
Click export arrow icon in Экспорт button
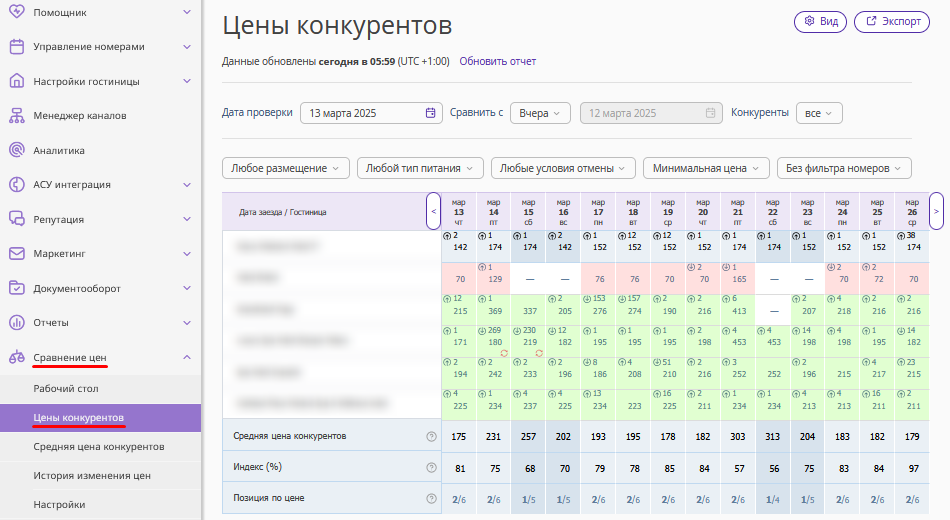(x=871, y=21)
